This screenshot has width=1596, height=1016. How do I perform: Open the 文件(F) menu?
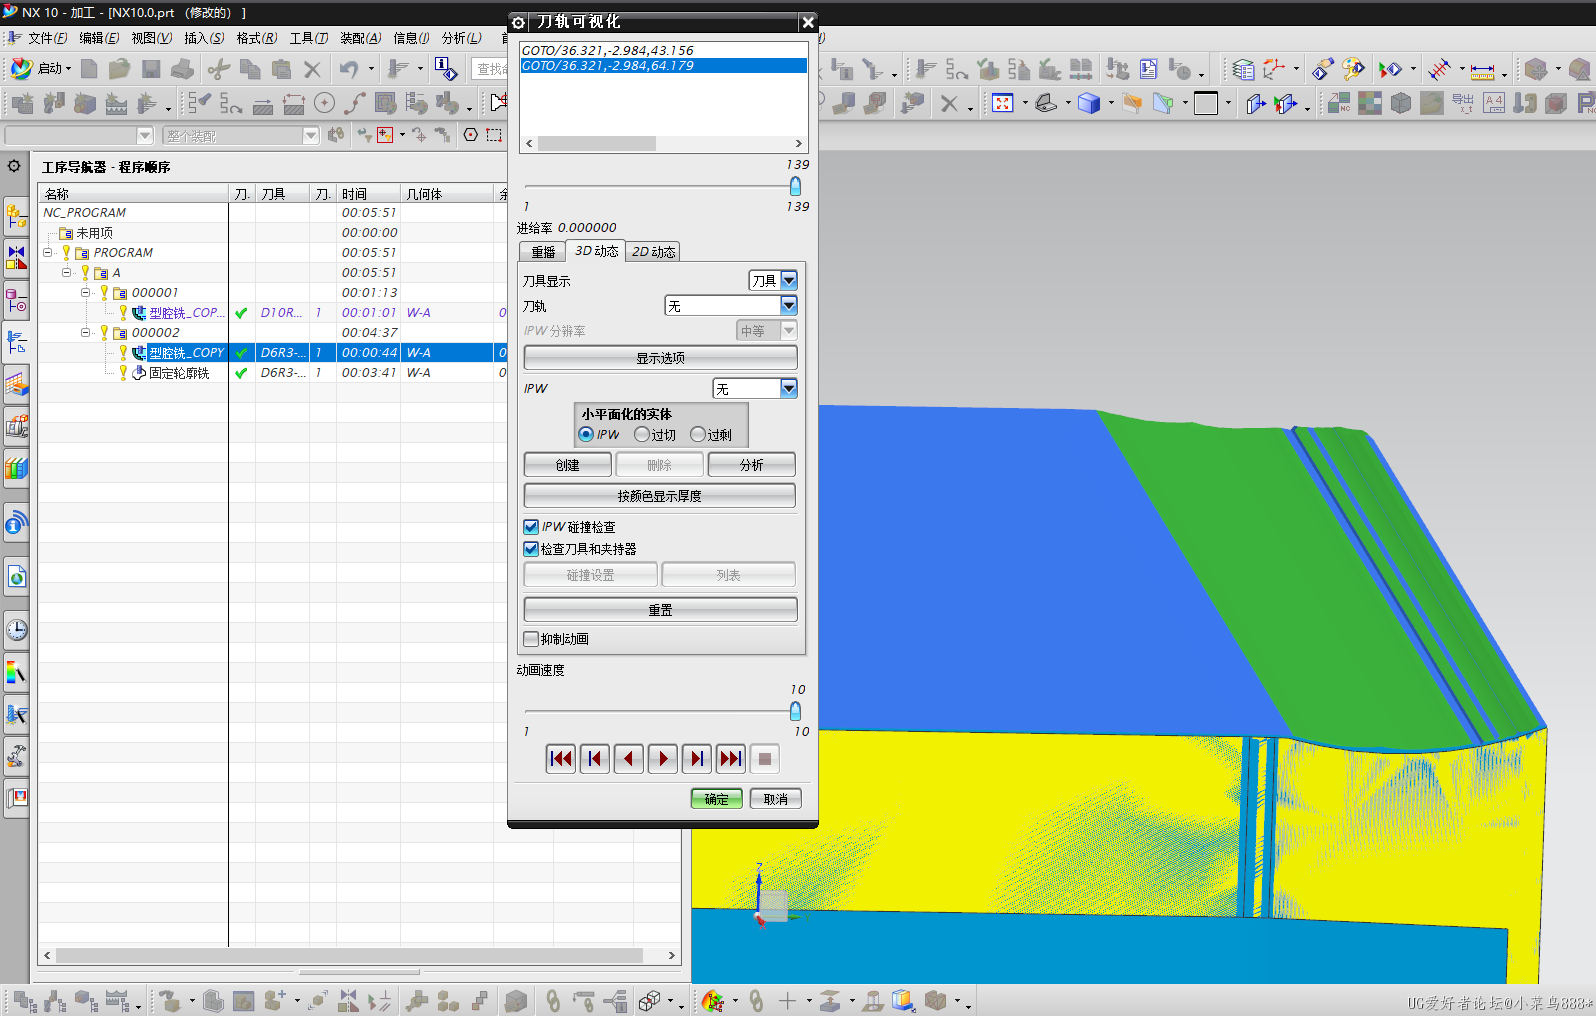(x=46, y=38)
